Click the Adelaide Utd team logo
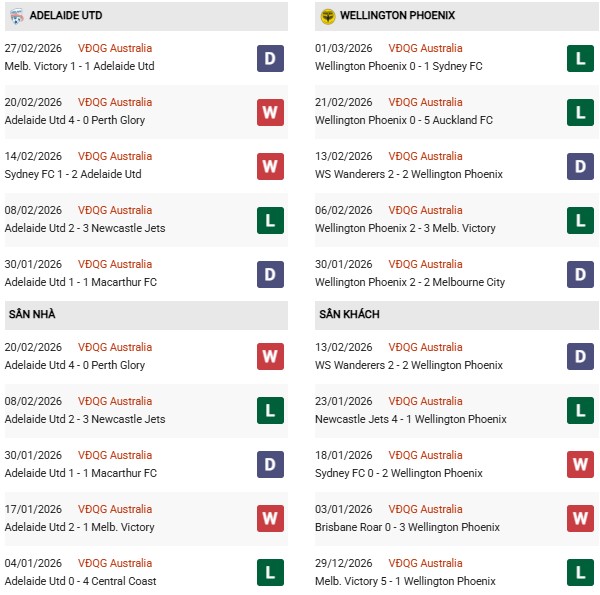Viewport: 600px width, 595px height. [15, 16]
